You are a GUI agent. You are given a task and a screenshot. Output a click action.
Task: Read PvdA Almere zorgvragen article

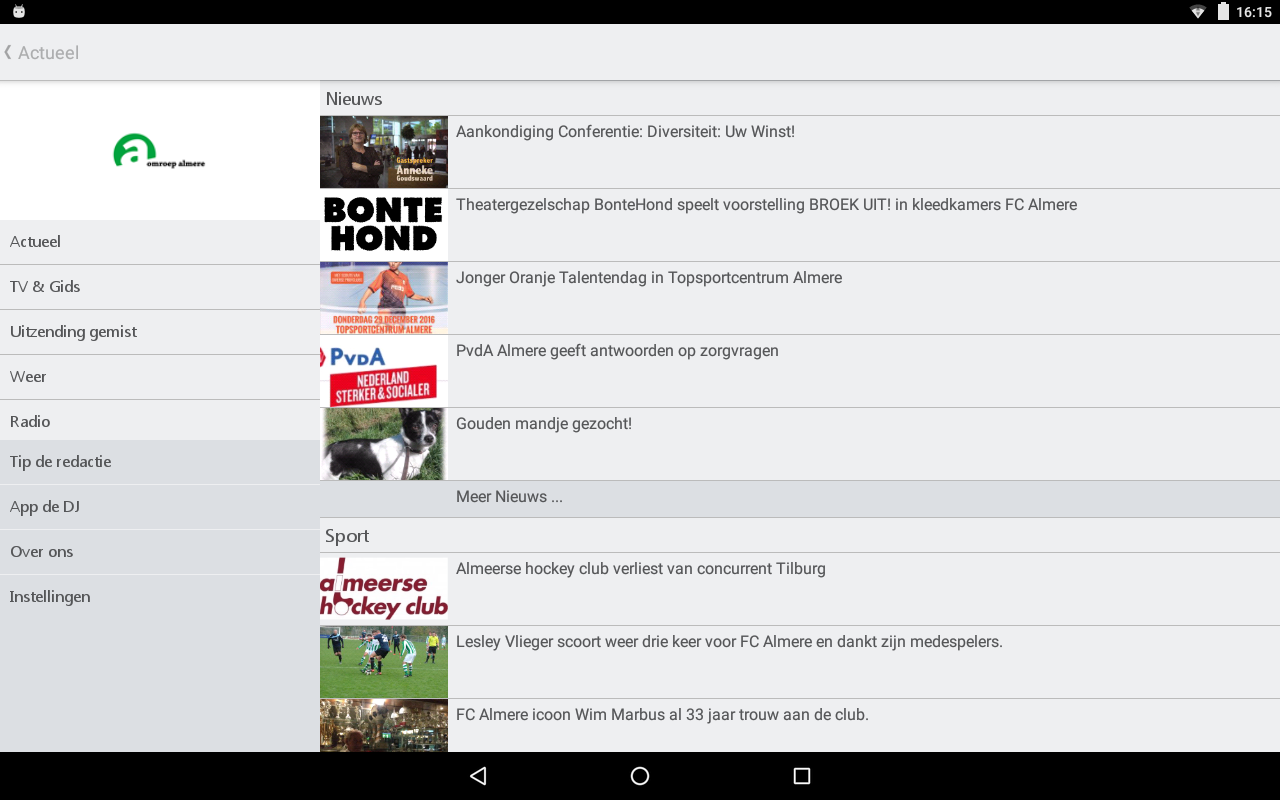800,371
